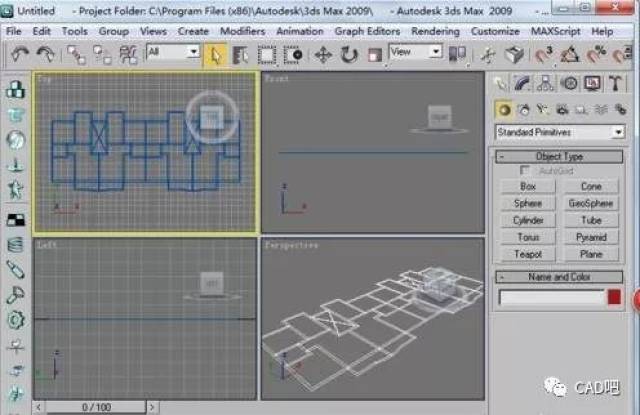Image resolution: width=640 pixels, height=415 pixels.
Task: Click the Pyramid primitive button
Action: click(x=591, y=237)
